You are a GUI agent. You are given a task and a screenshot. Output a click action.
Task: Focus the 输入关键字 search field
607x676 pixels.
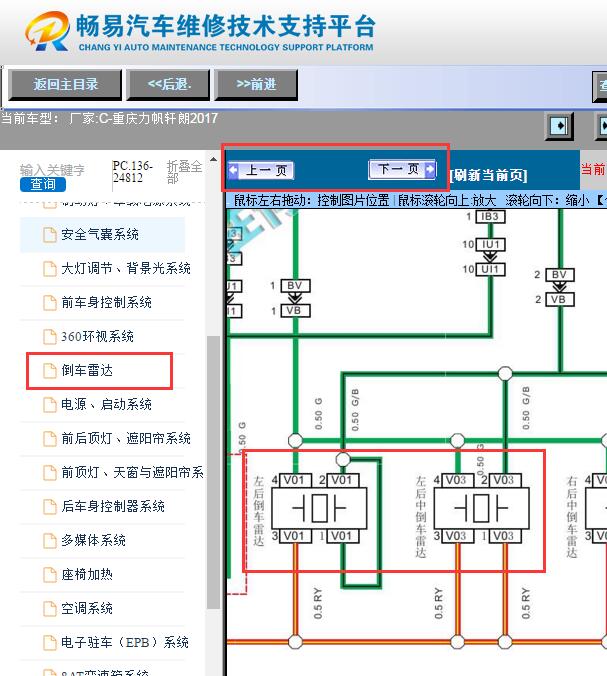pos(52,170)
